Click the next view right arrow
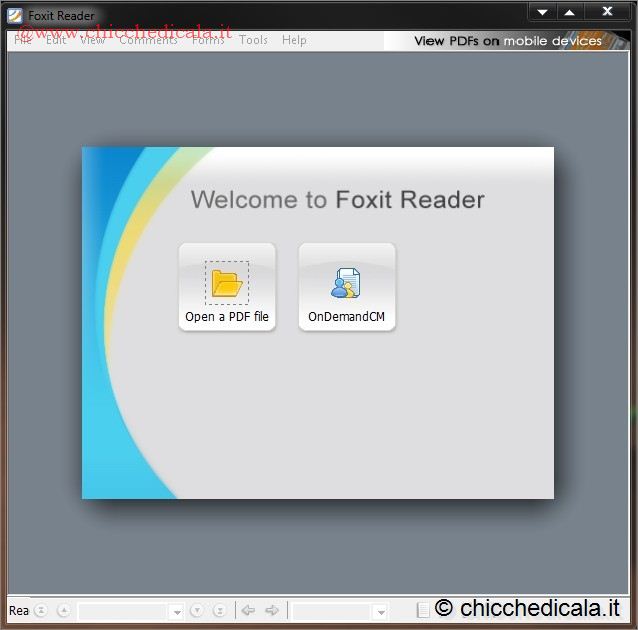The height and width of the screenshot is (630, 638). (271, 610)
